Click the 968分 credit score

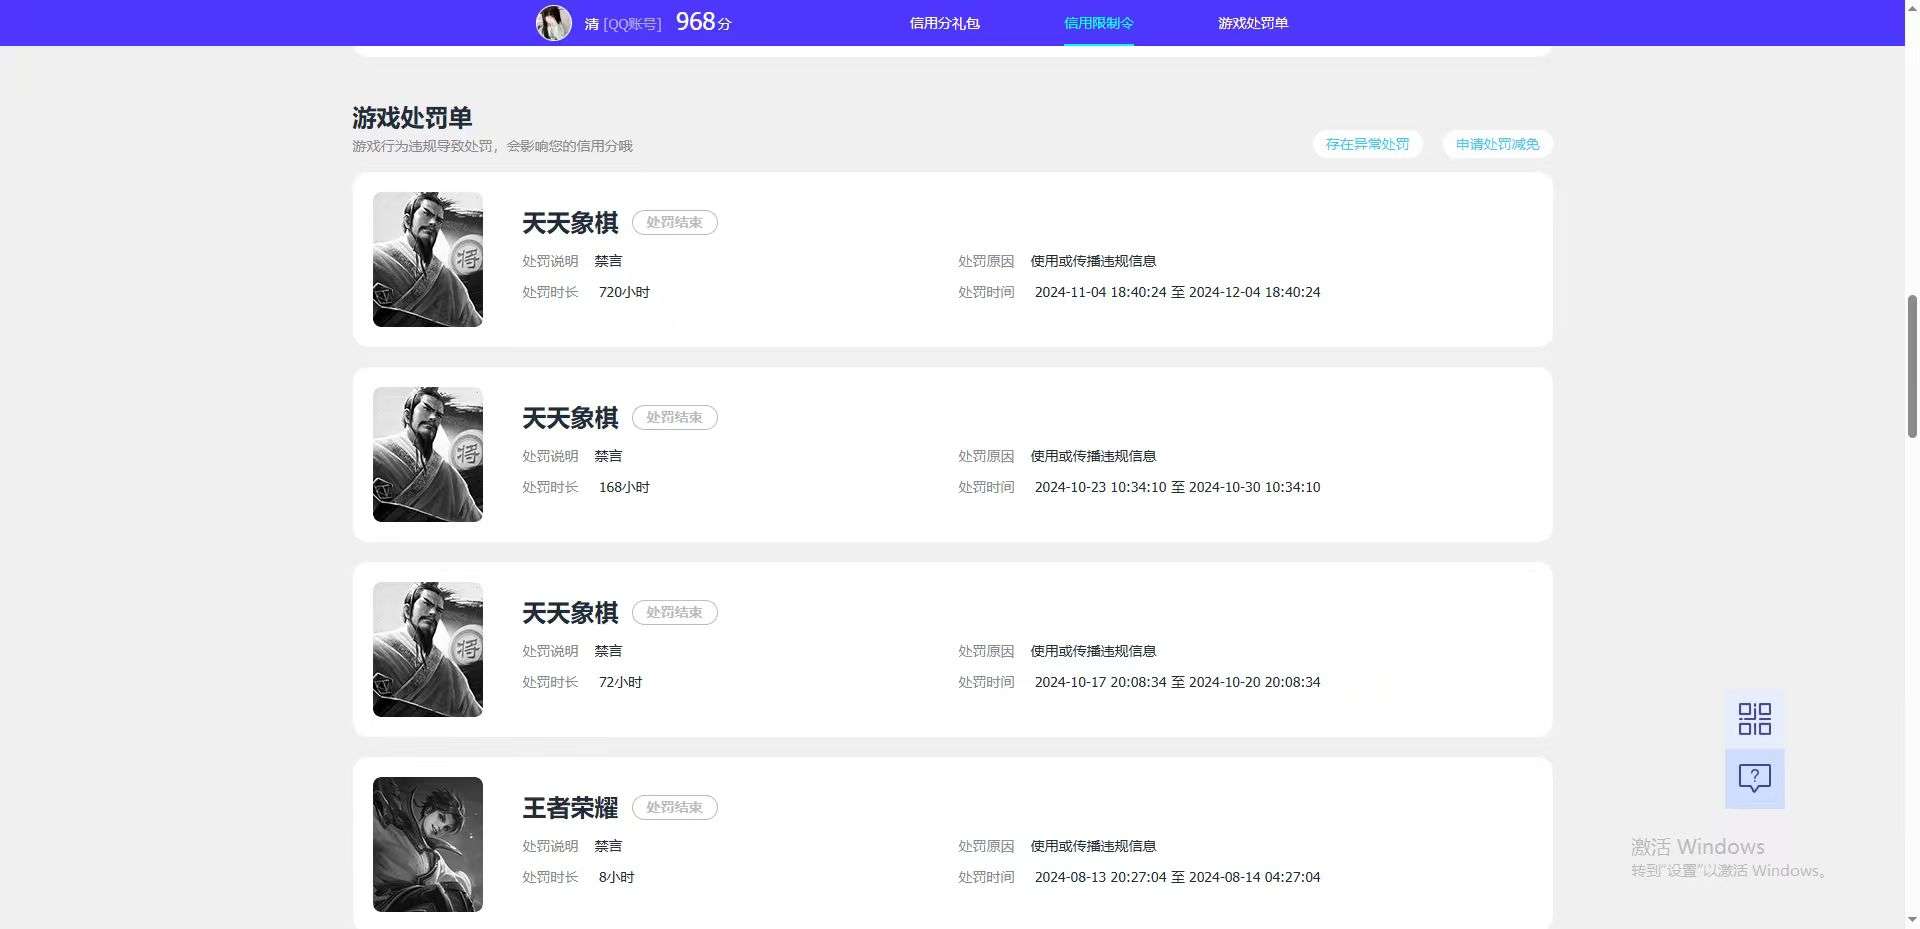(703, 22)
